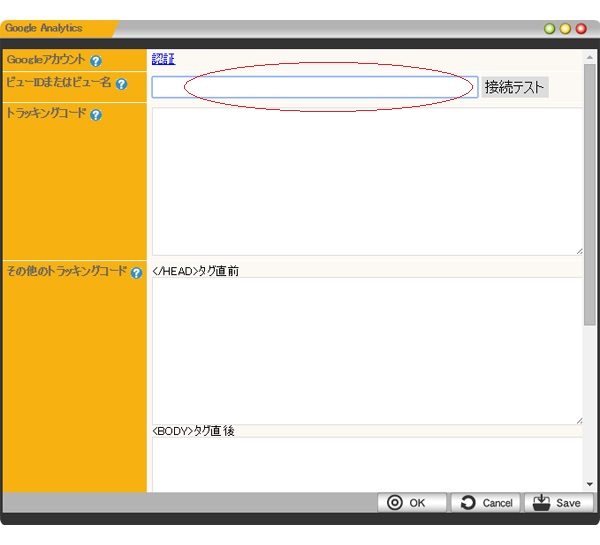Click the <BODY>タグ直後 caption text
The image size is (600, 545).
click(x=193, y=431)
